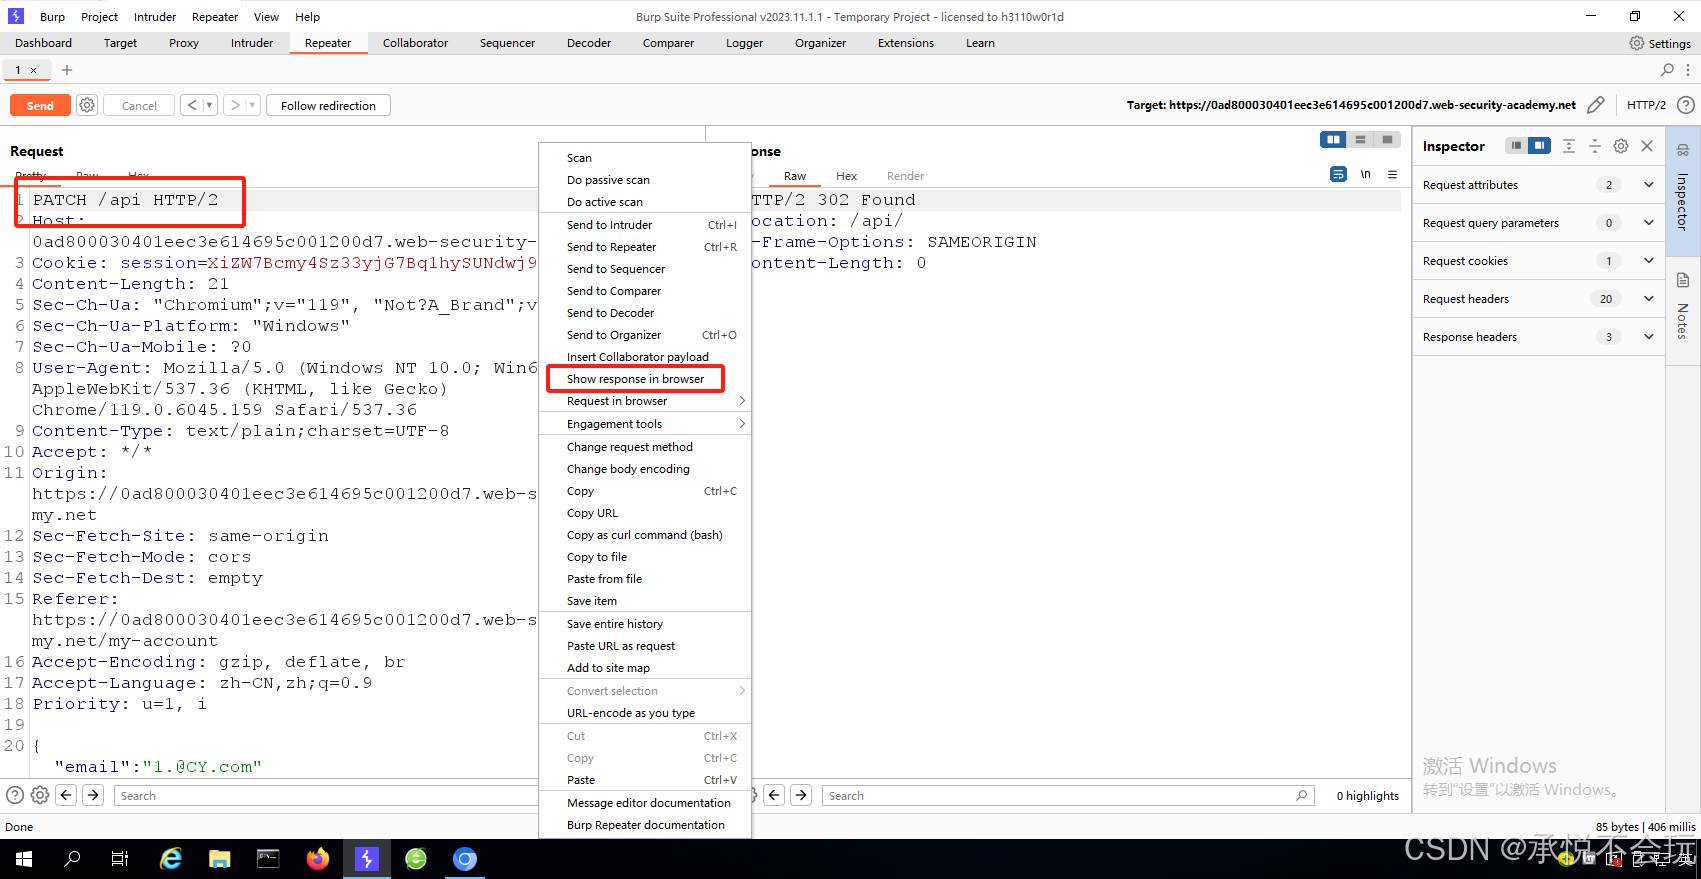Click HTTP/2 protocol label
Image resolution: width=1701 pixels, height=879 pixels.
click(x=1646, y=105)
